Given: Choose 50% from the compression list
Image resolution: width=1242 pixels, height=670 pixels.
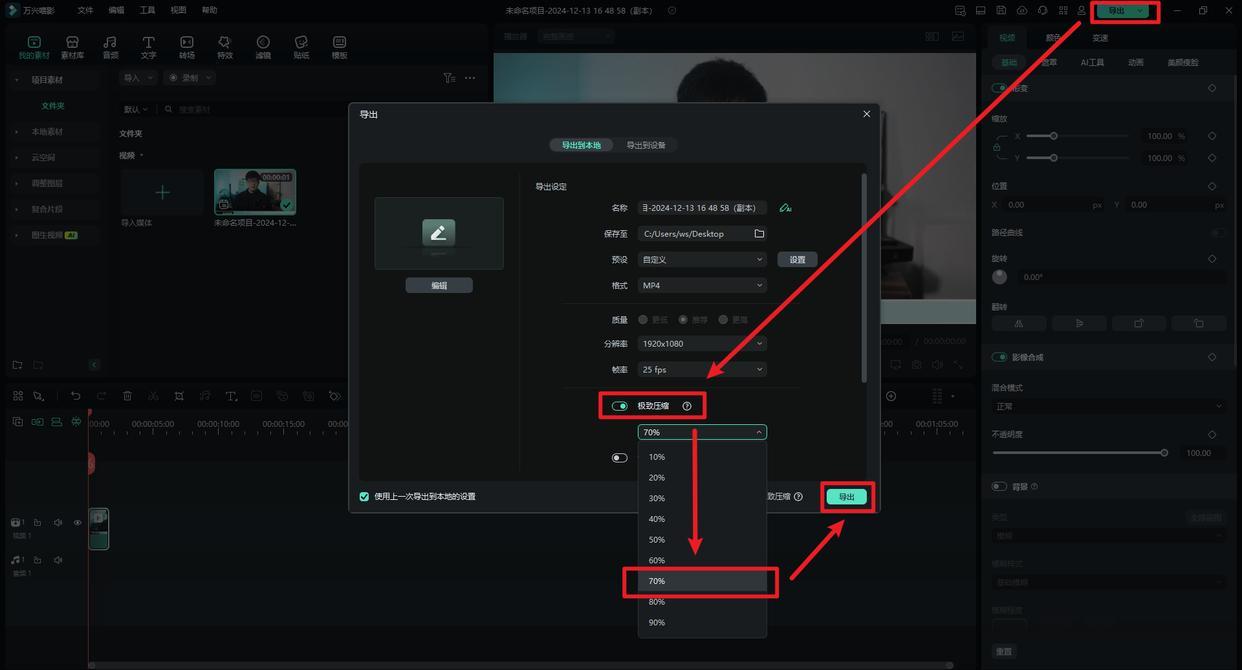Looking at the screenshot, I should [657, 540].
